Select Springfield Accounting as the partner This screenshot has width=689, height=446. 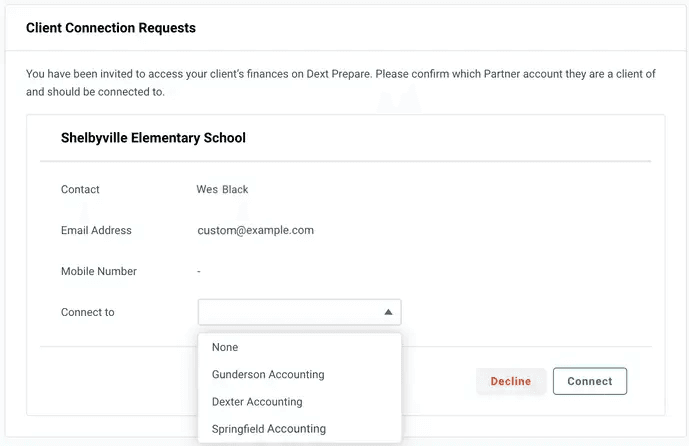pyautogui.click(x=269, y=429)
